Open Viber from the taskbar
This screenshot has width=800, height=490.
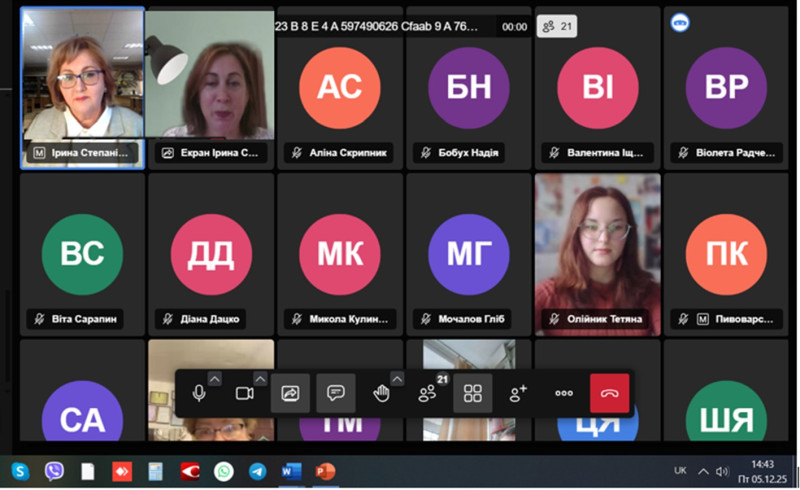pyautogui.click(x=54, y=471)
